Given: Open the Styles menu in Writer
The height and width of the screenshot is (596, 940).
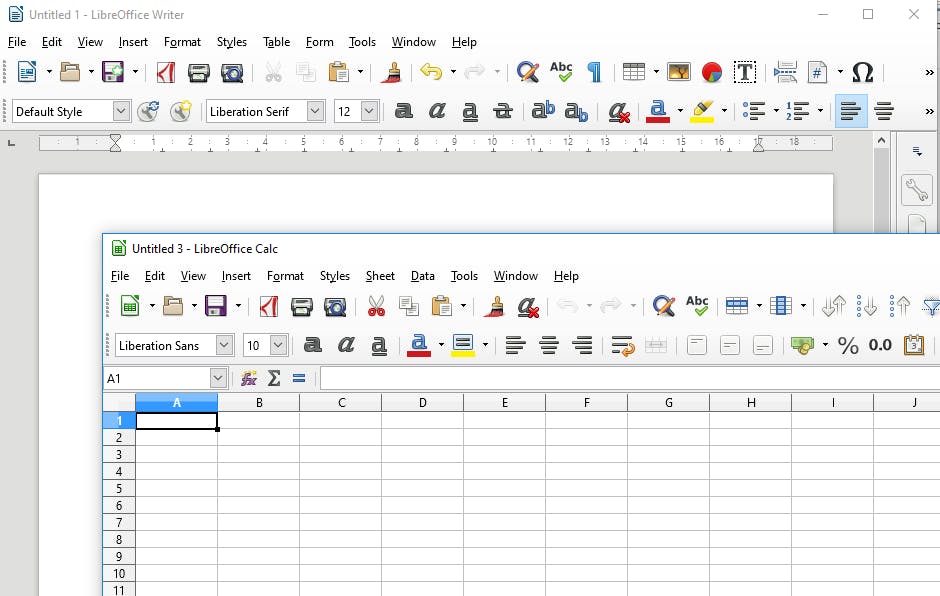Looking at the screenshot, I should pyautogui.click(x=231, y=42).
